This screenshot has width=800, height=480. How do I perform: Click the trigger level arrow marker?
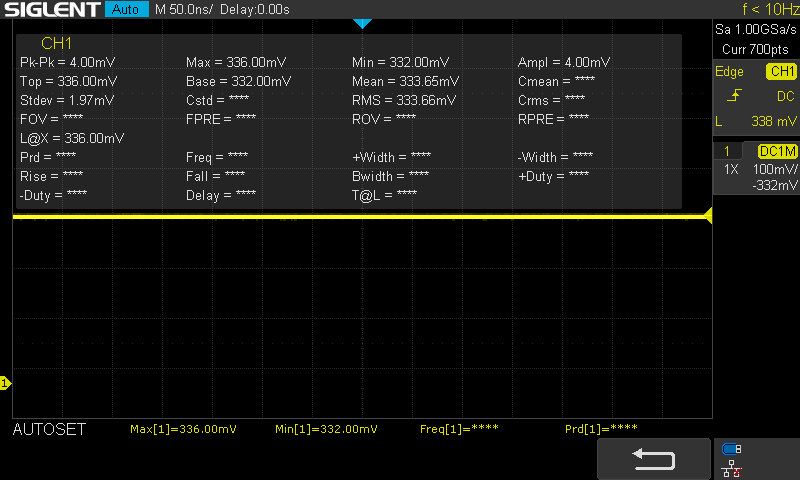coord(708,216)
